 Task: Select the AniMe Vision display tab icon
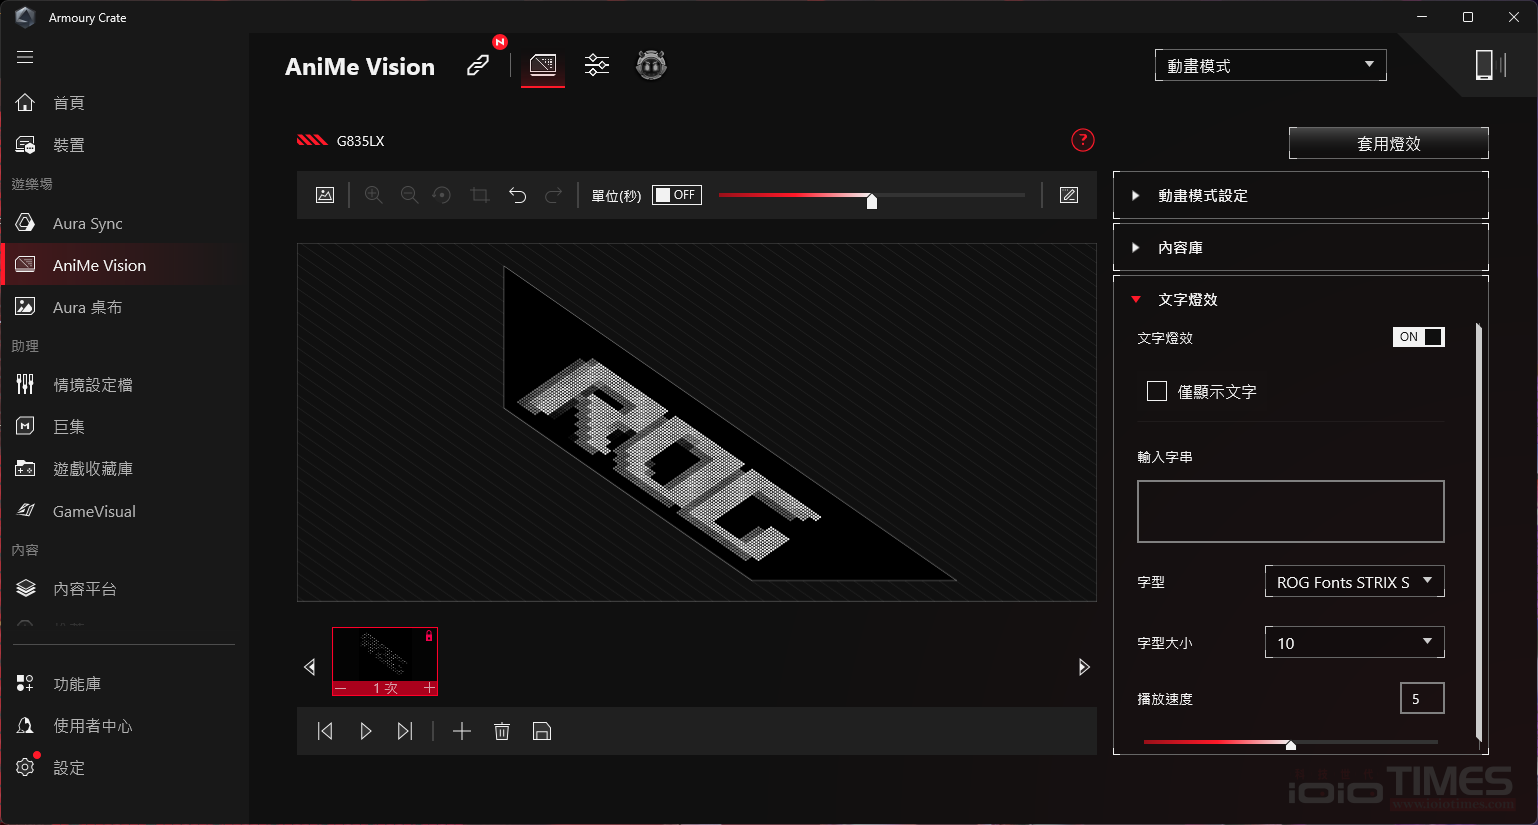point(543,66)
